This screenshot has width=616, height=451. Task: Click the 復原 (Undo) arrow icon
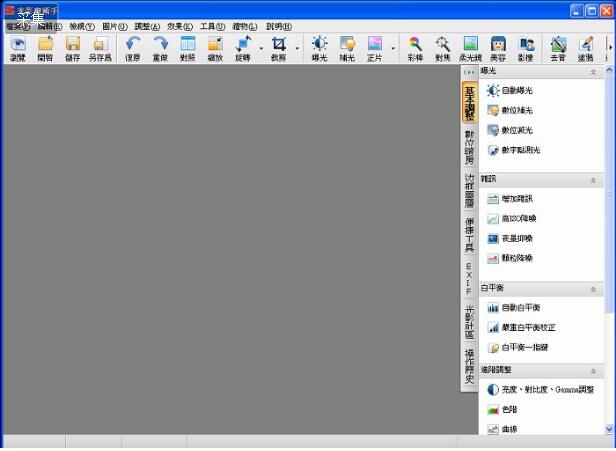(x=133, y=46)
